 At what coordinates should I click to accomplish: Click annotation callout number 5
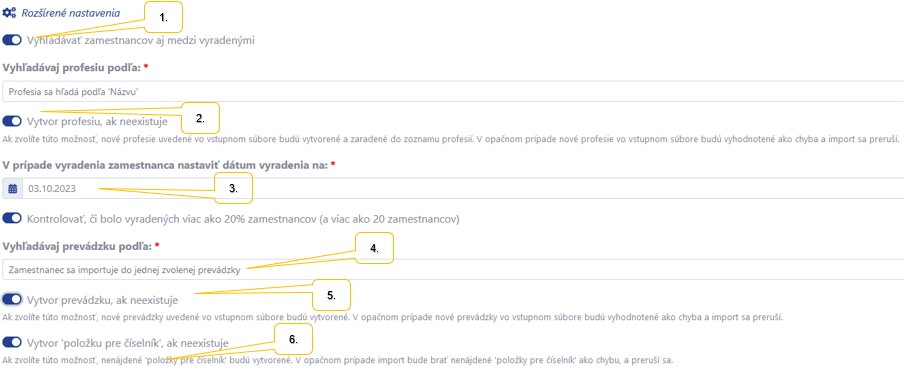click(332, 294)
